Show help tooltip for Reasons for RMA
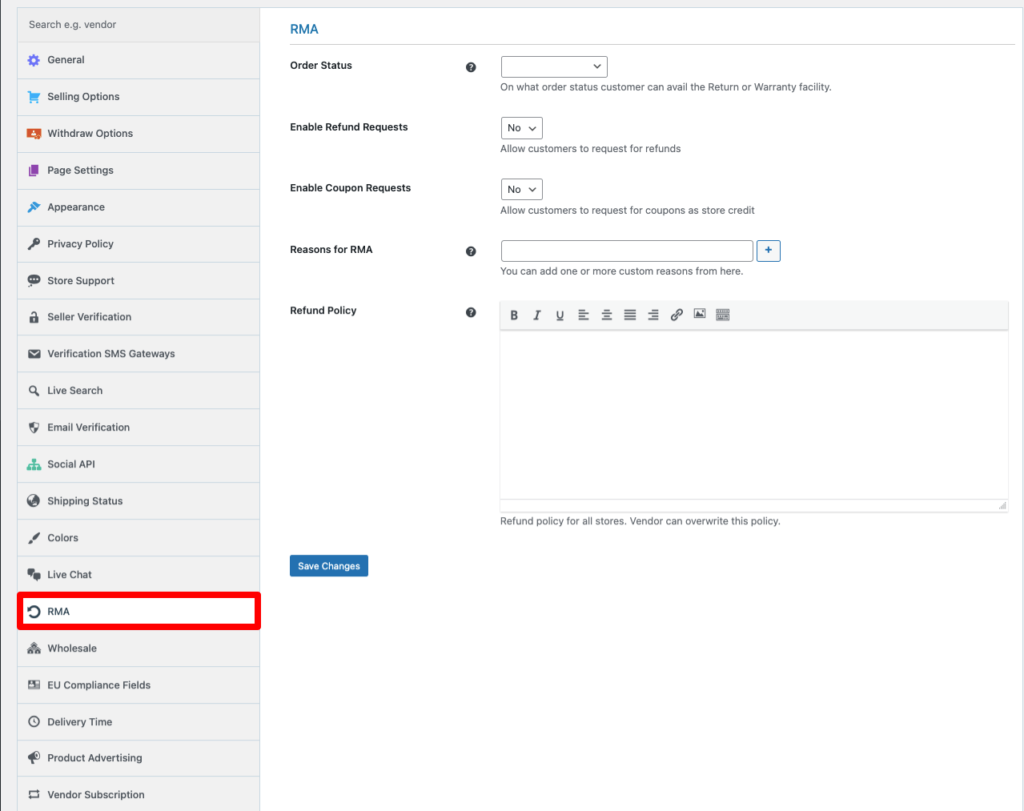 point(471,251)
